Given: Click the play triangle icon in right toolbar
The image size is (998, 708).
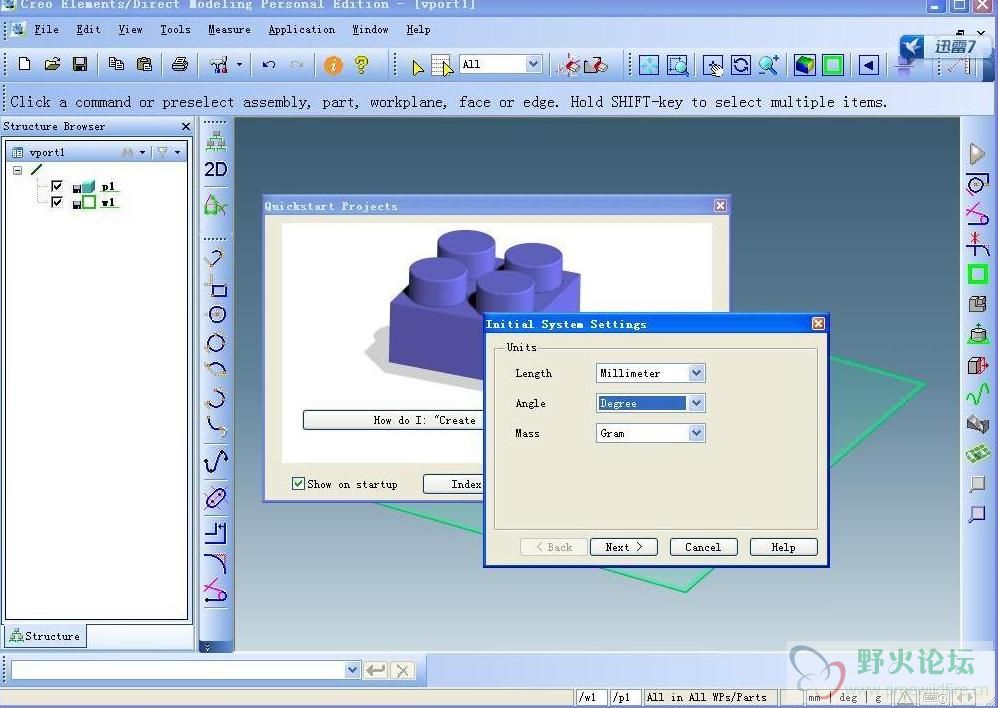Looking at the screenshot, I should [977, 153].
